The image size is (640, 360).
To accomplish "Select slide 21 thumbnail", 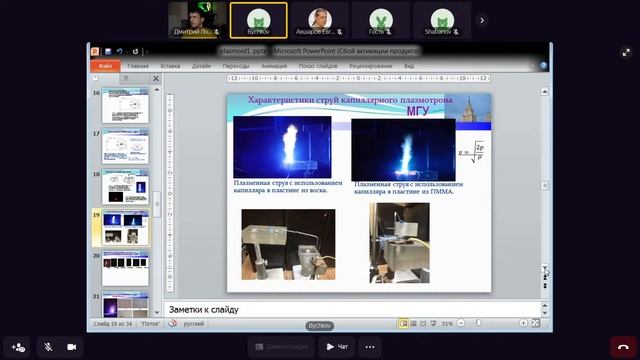I will click(125, 304).
